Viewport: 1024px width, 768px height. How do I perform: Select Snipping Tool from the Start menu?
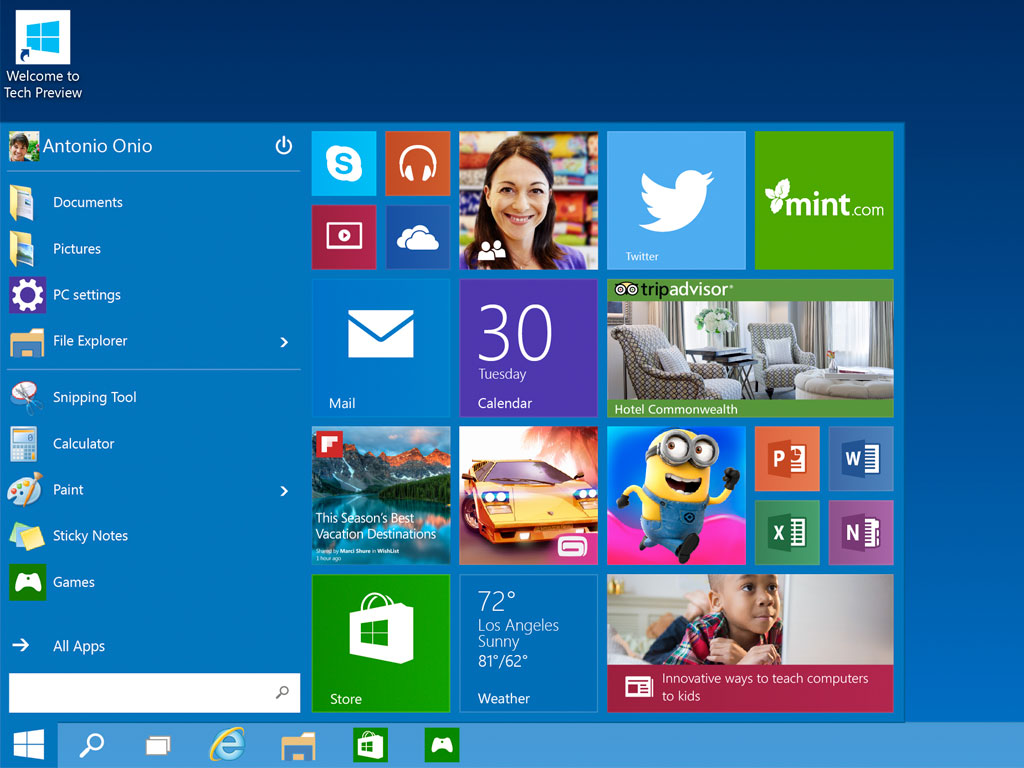coord(94,397)
